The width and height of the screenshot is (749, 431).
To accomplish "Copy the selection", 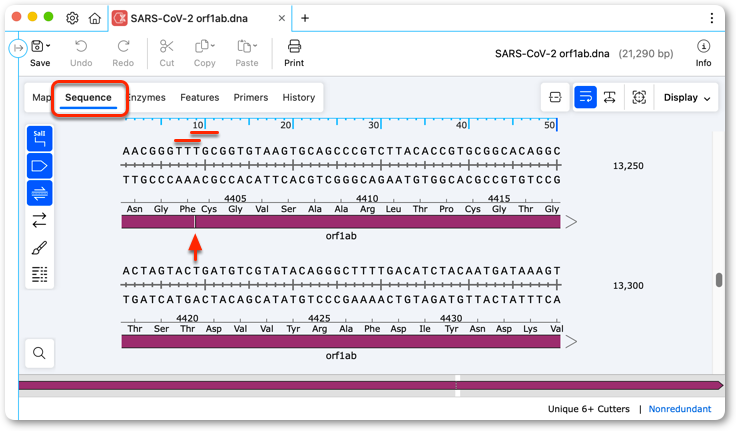I will pyautogui.click(x=204, y=54).
